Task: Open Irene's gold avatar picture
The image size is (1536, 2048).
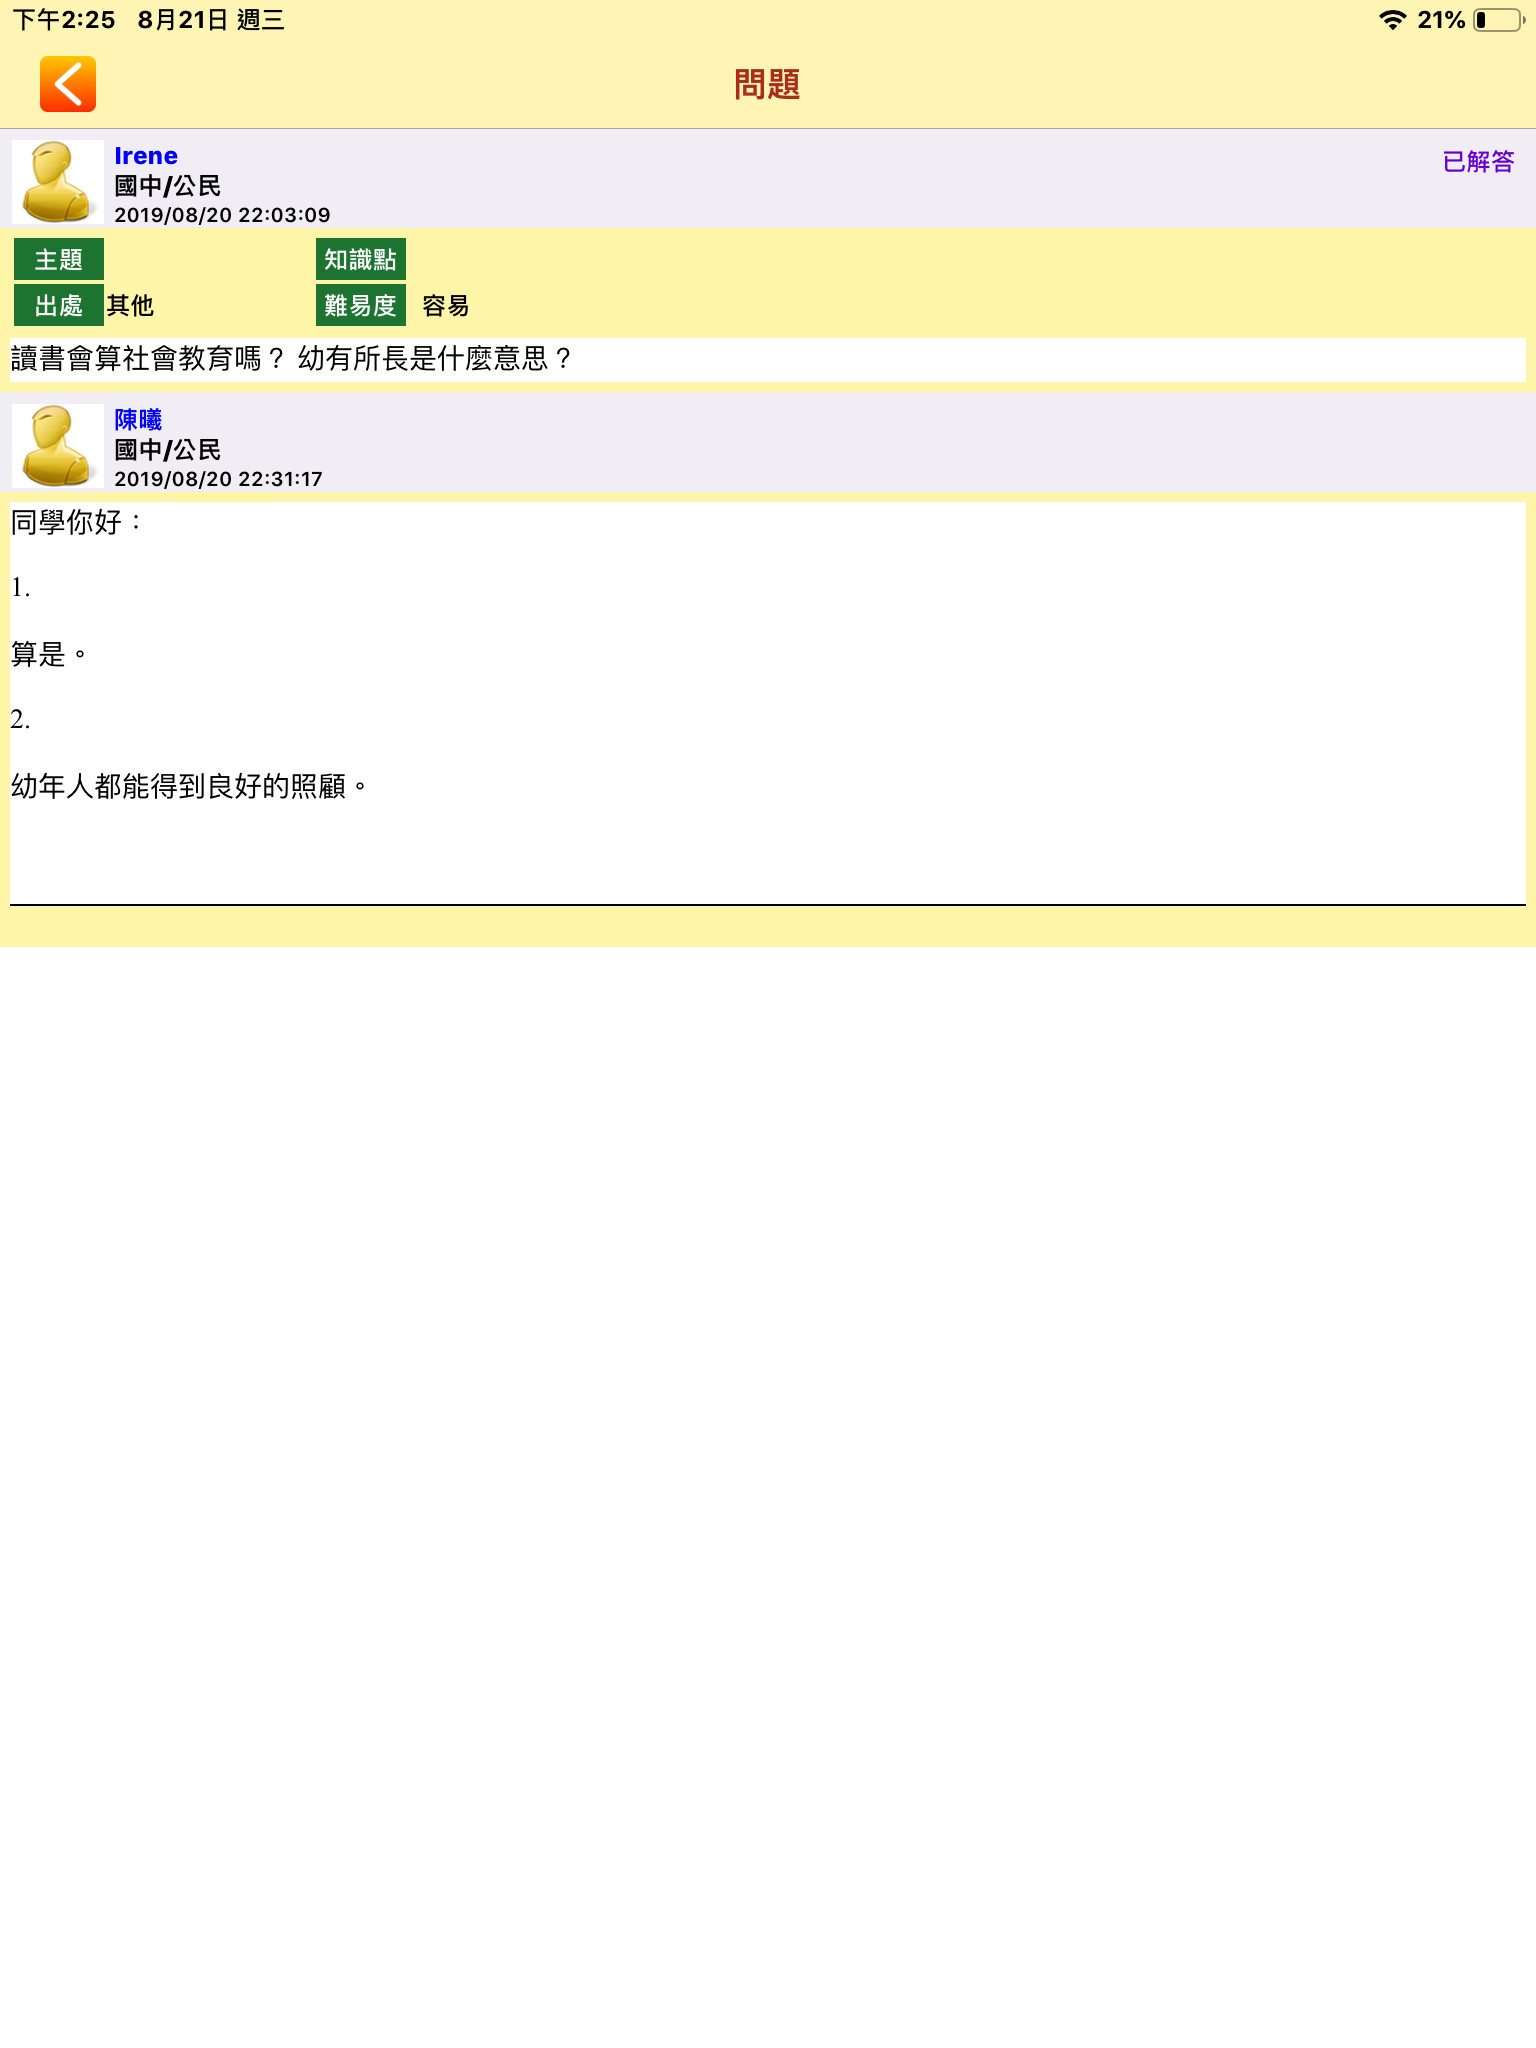Action: tap(58, 181)
